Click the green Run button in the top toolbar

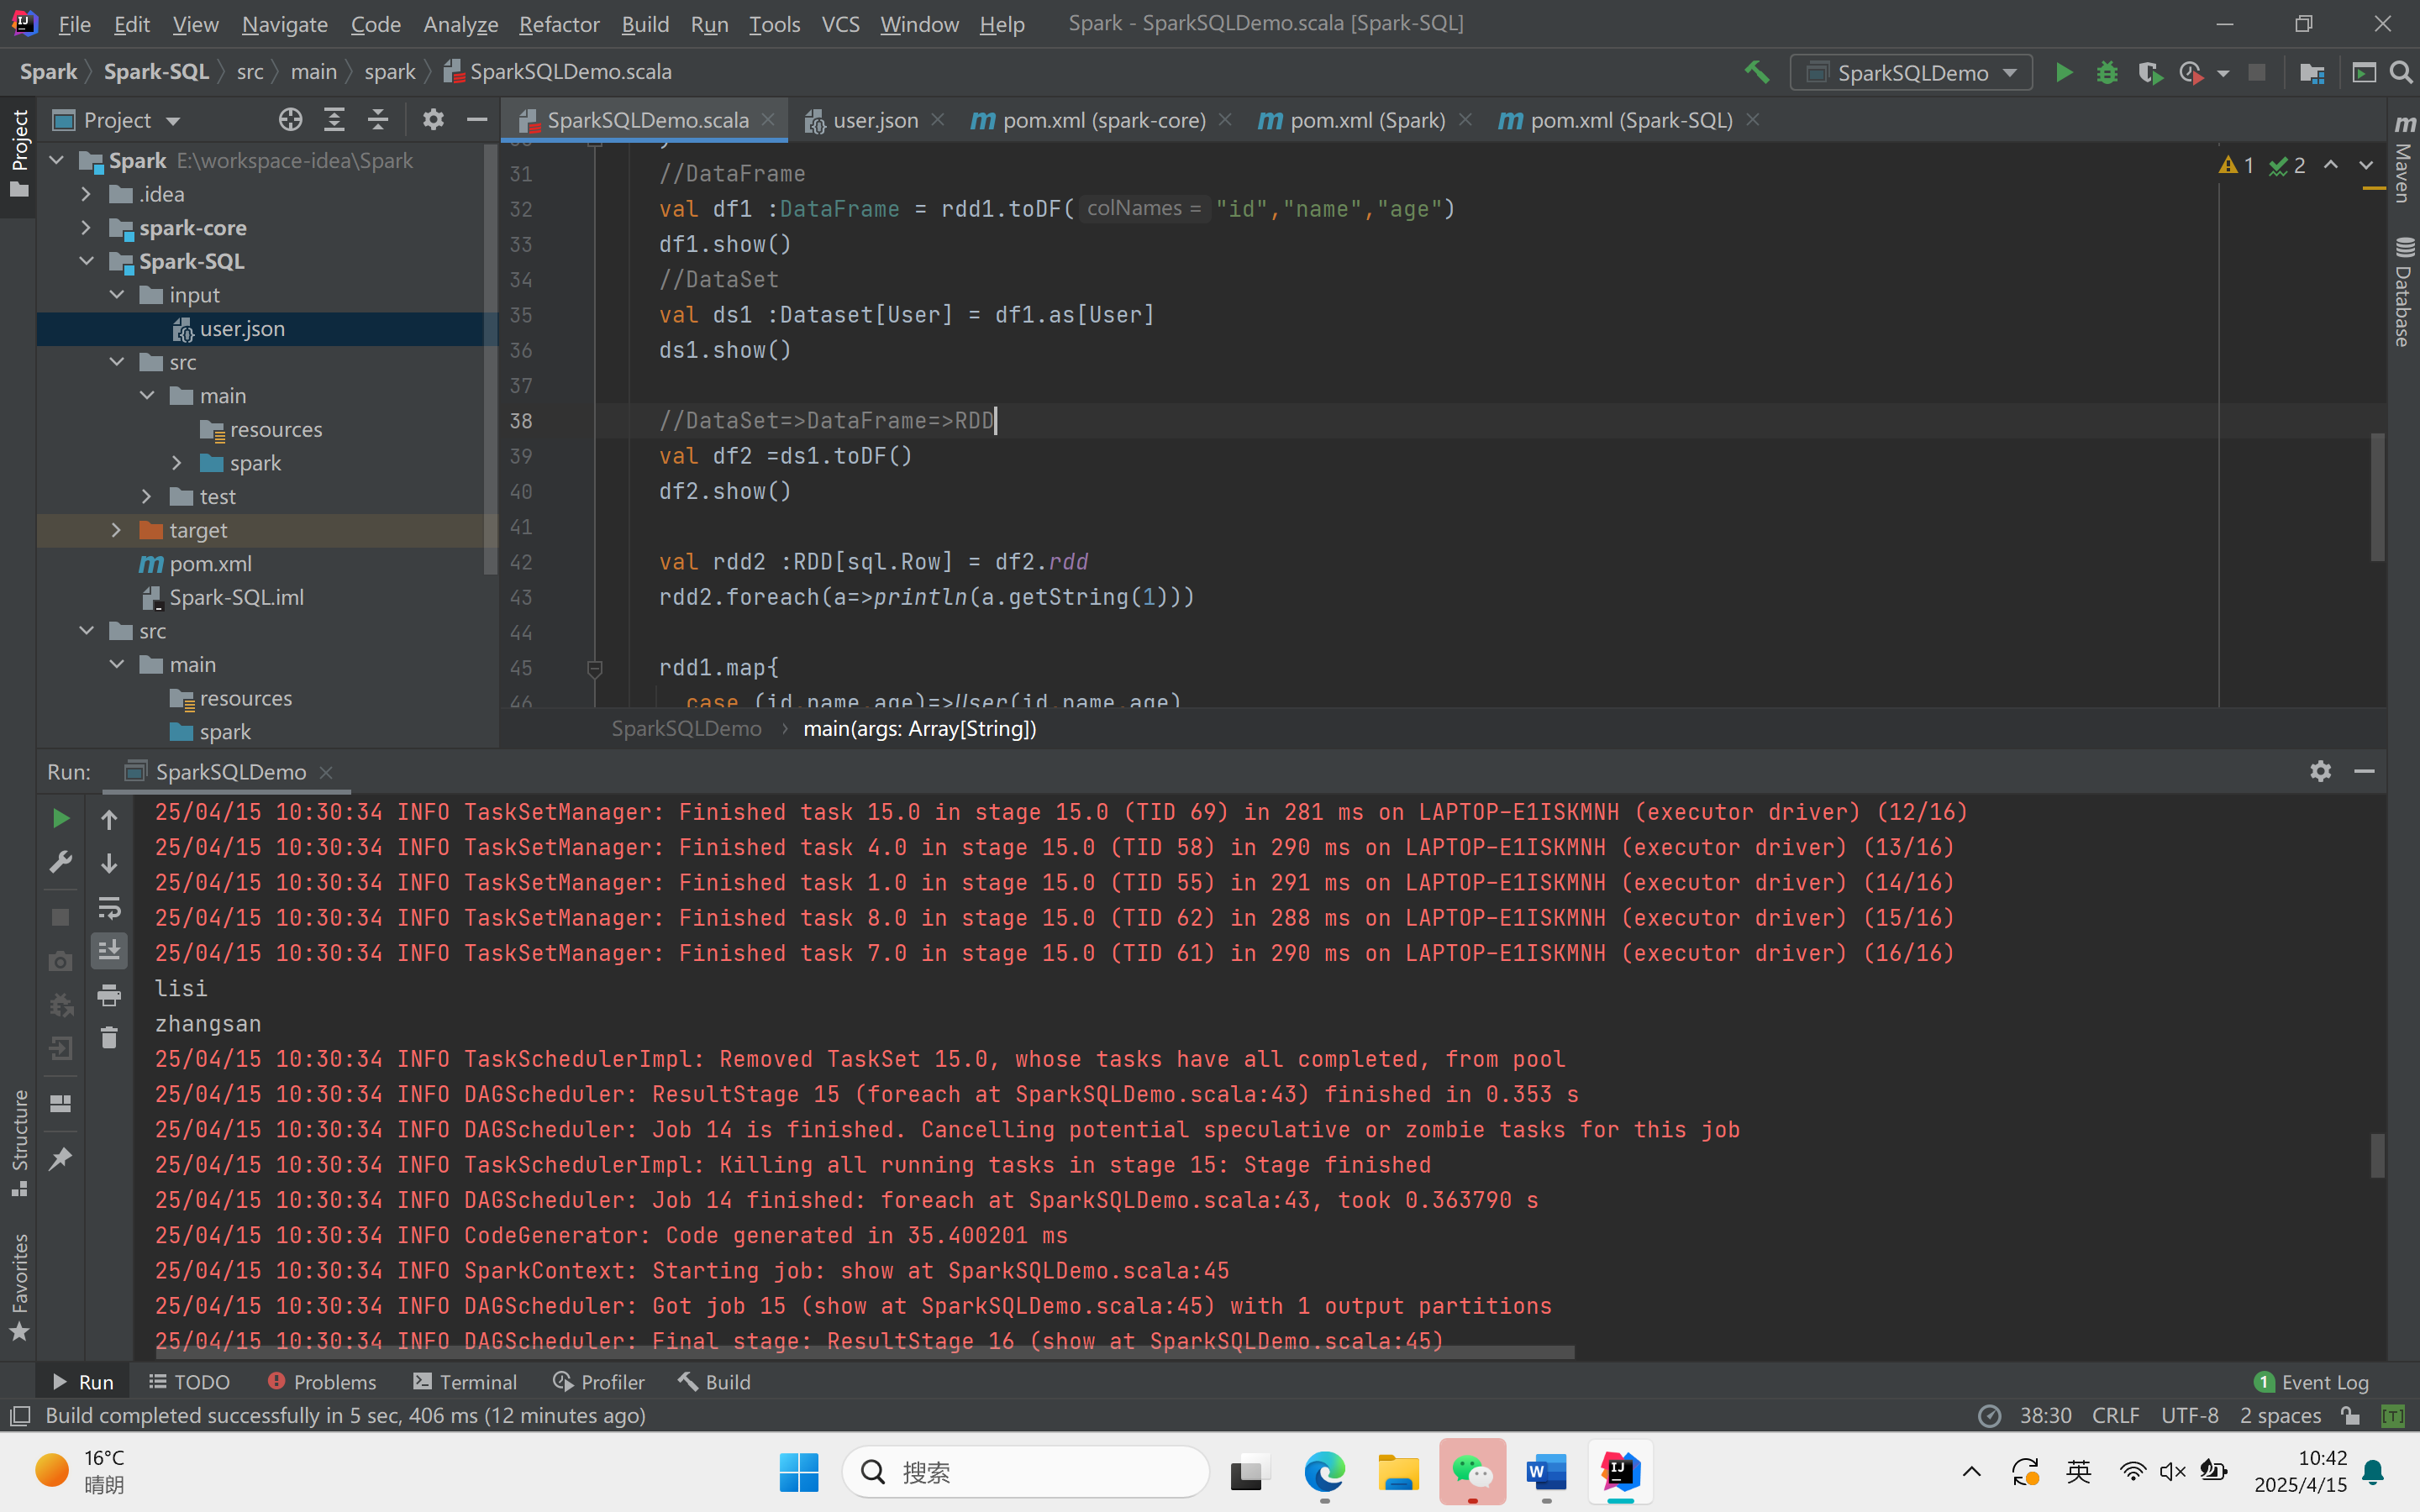(x=2063, y=73)
